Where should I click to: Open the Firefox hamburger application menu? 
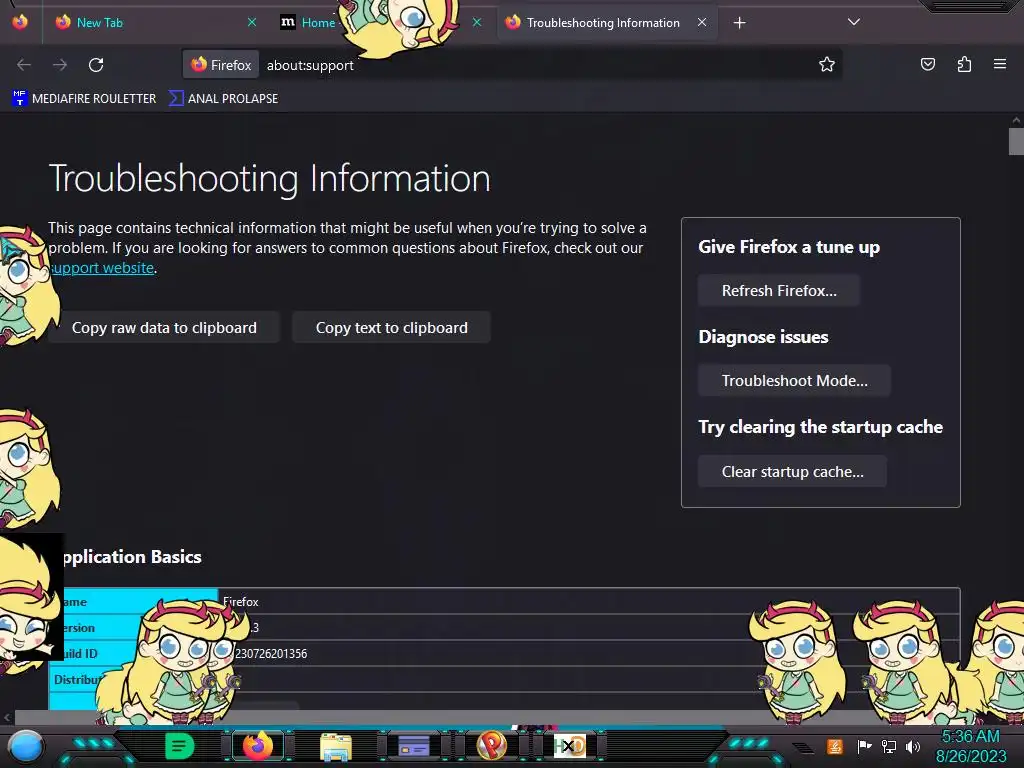1000,64
